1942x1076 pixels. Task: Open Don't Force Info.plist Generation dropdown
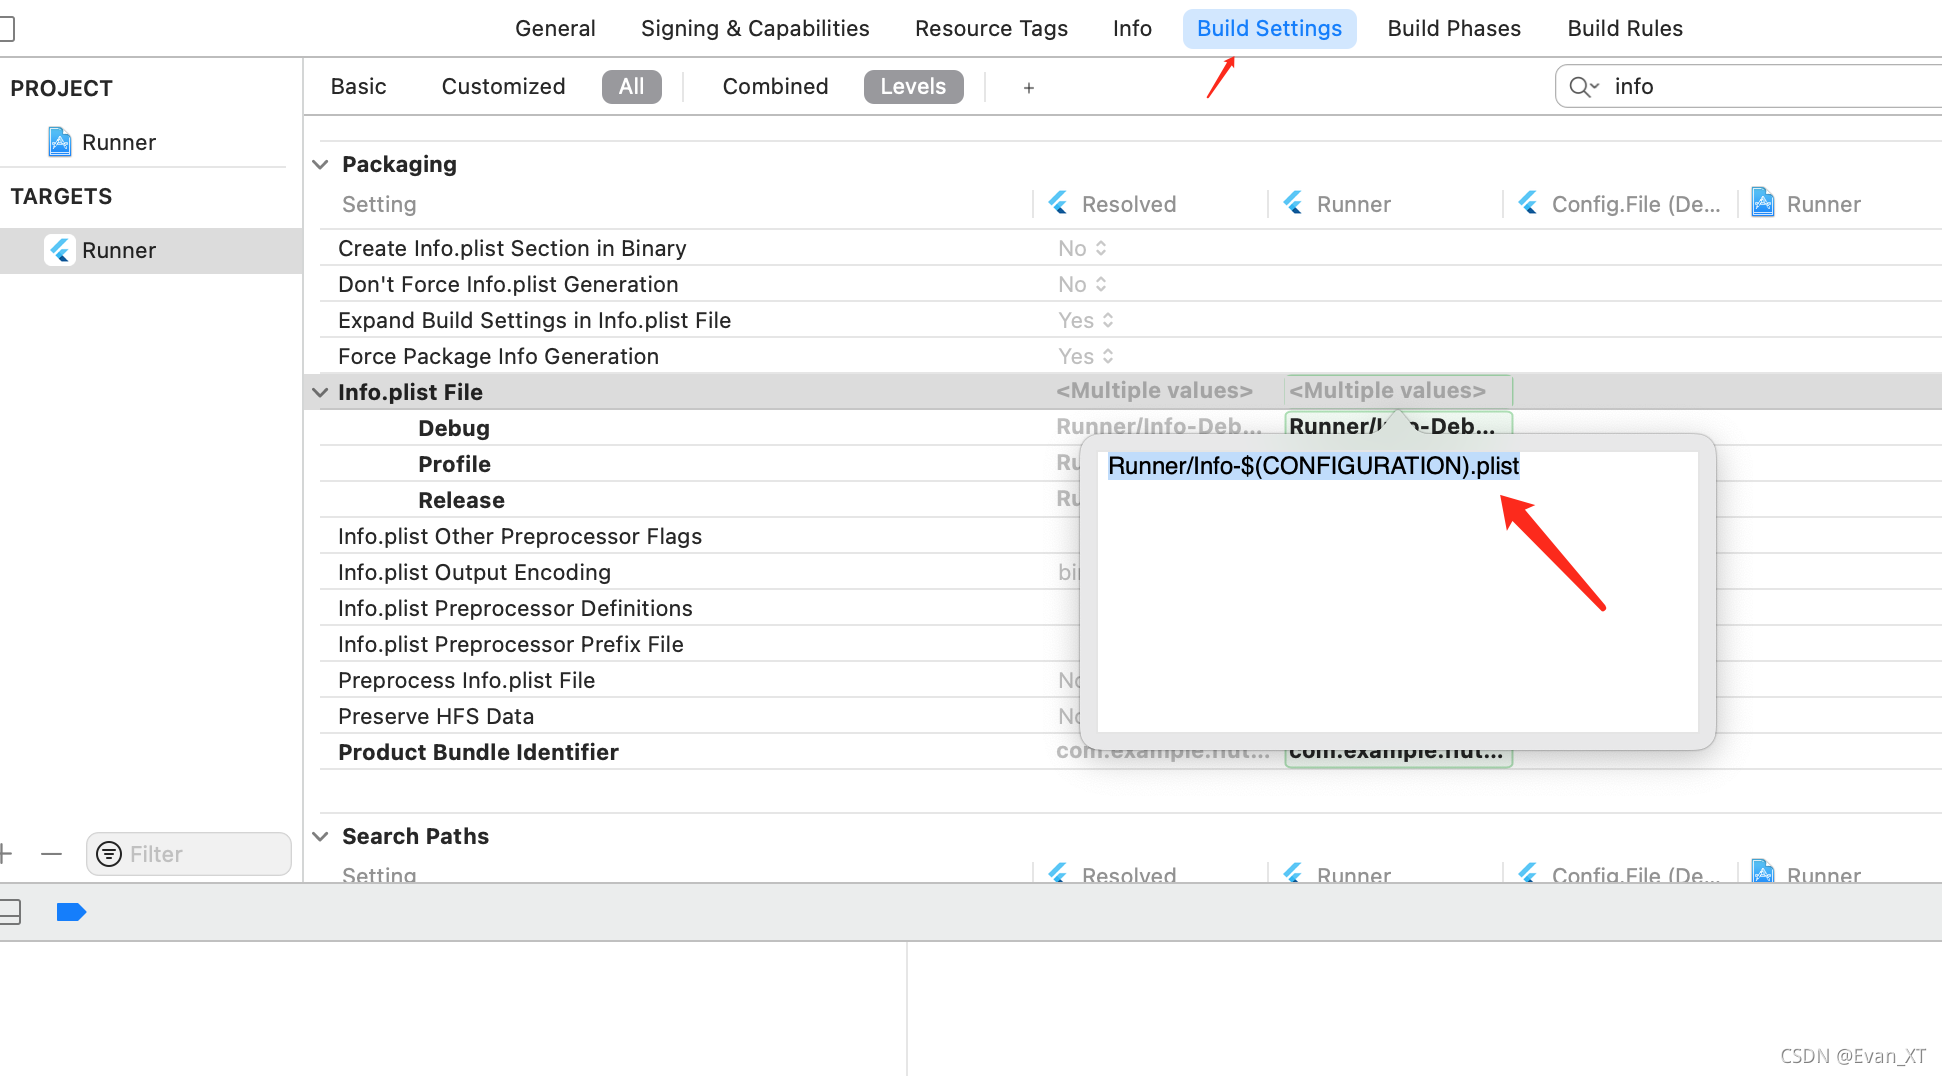(1083, 284)
